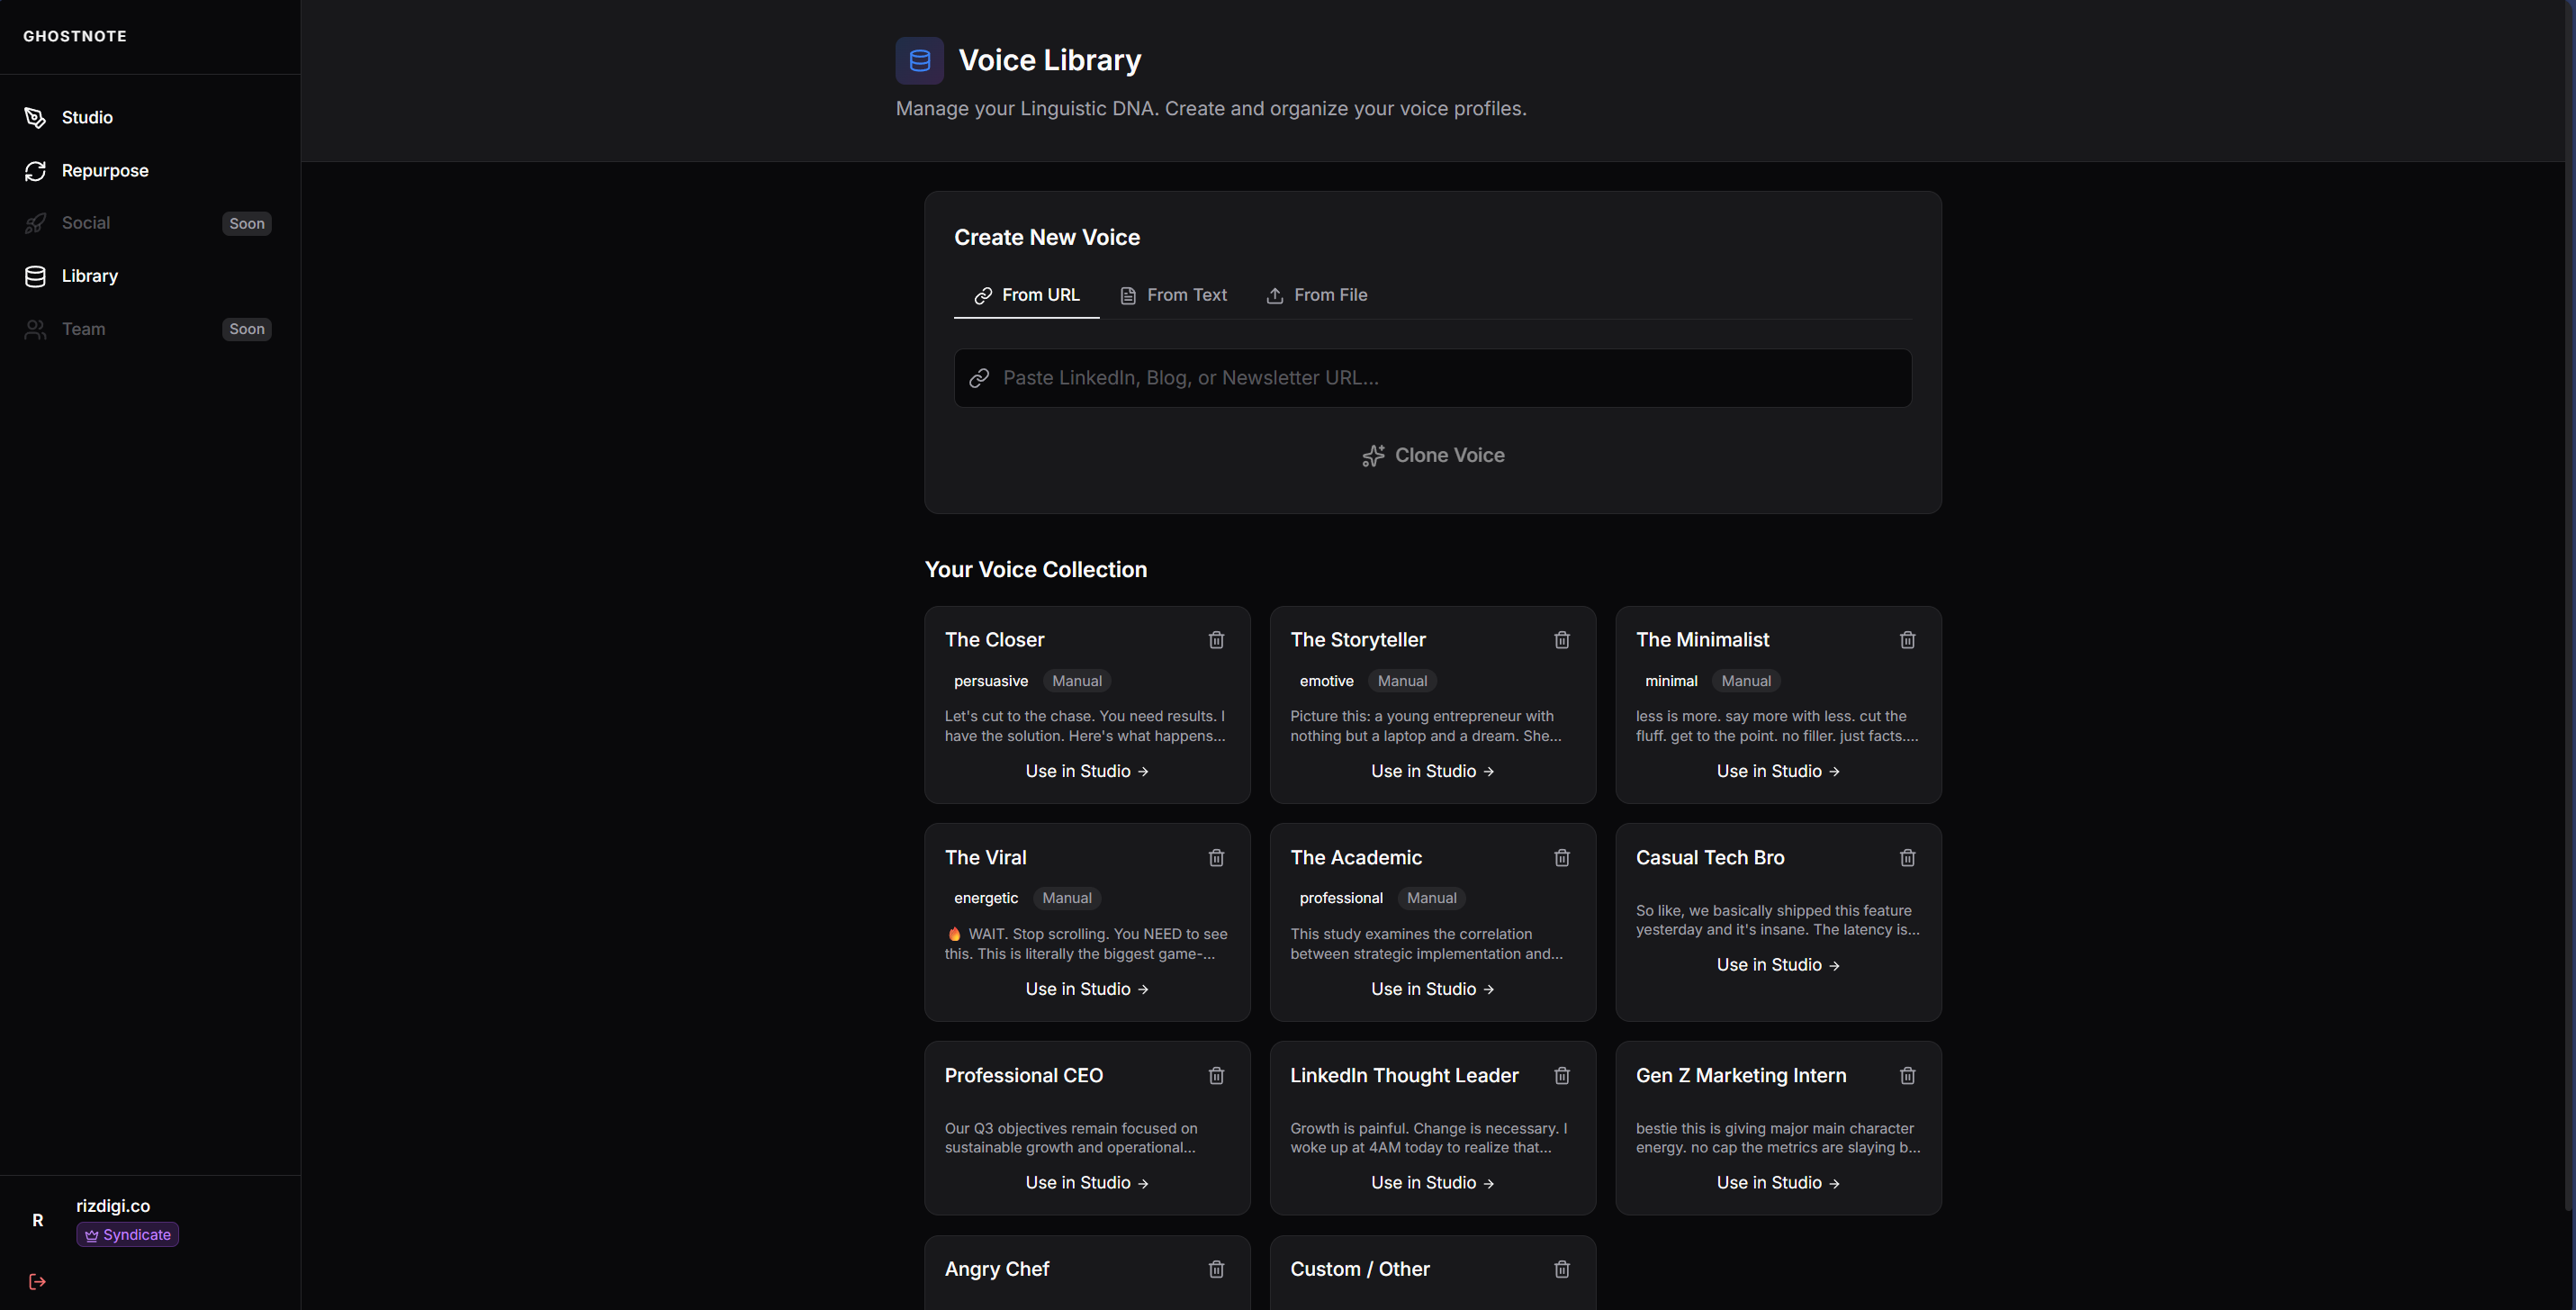Viewport: 2576px width, 1310px height.
Task: Open the 'From File' tab
Action: [x=1316, y=295]
